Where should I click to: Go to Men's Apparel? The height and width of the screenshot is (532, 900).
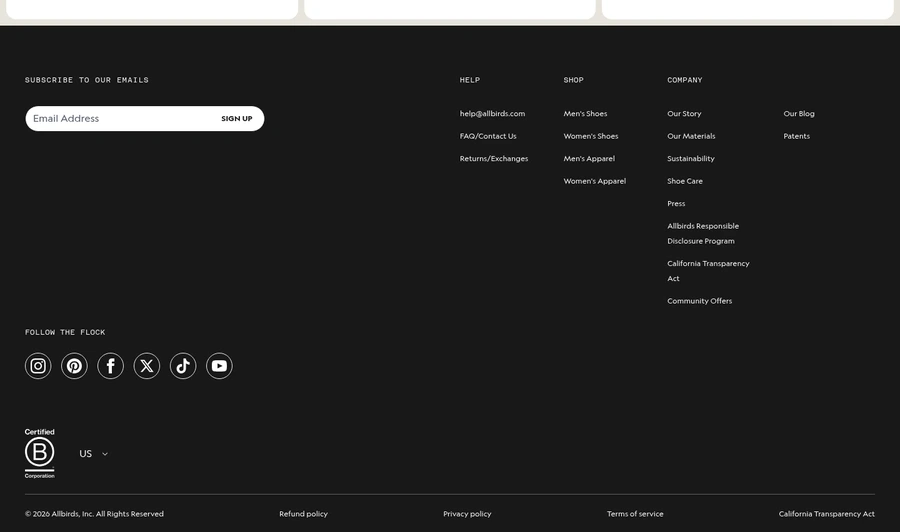pos(589,158)
